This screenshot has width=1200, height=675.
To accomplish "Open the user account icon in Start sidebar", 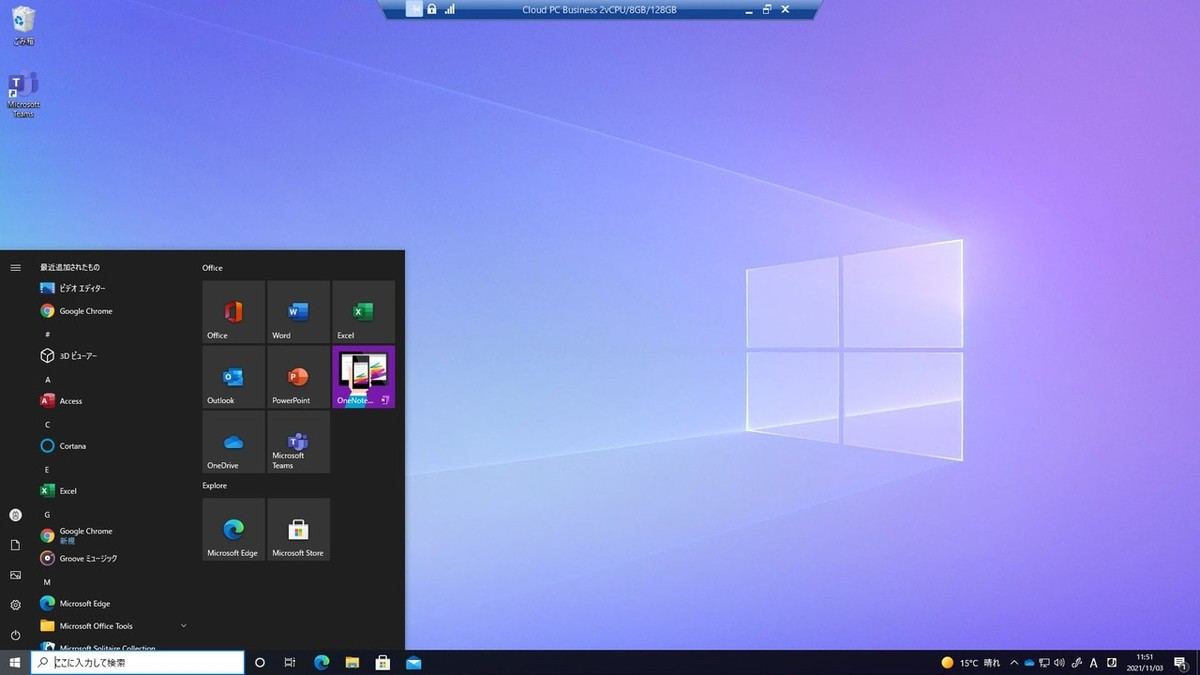I will pos(15,515).
